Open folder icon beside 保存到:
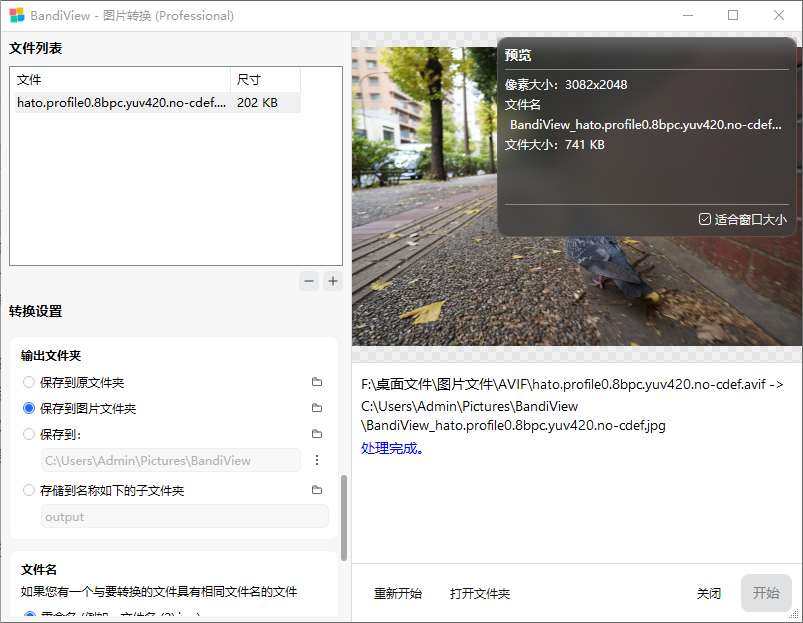Viewport: 803px width, 623px height. [x=317, y=434]
